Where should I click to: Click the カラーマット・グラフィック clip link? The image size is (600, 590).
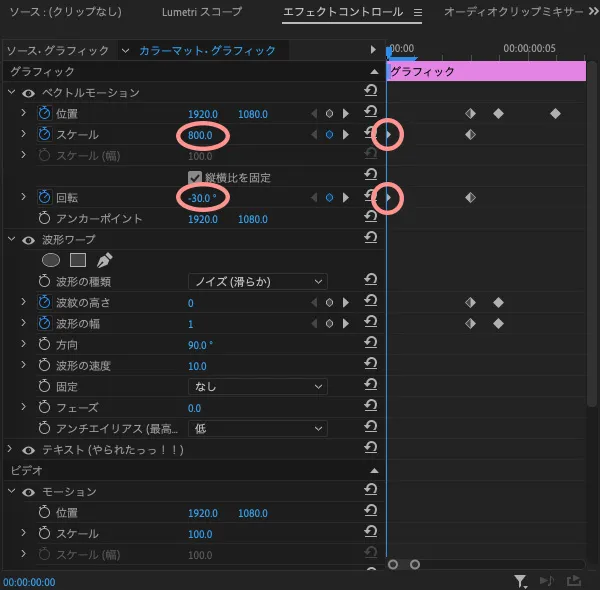pyautogui.click(x=207, y=50)
